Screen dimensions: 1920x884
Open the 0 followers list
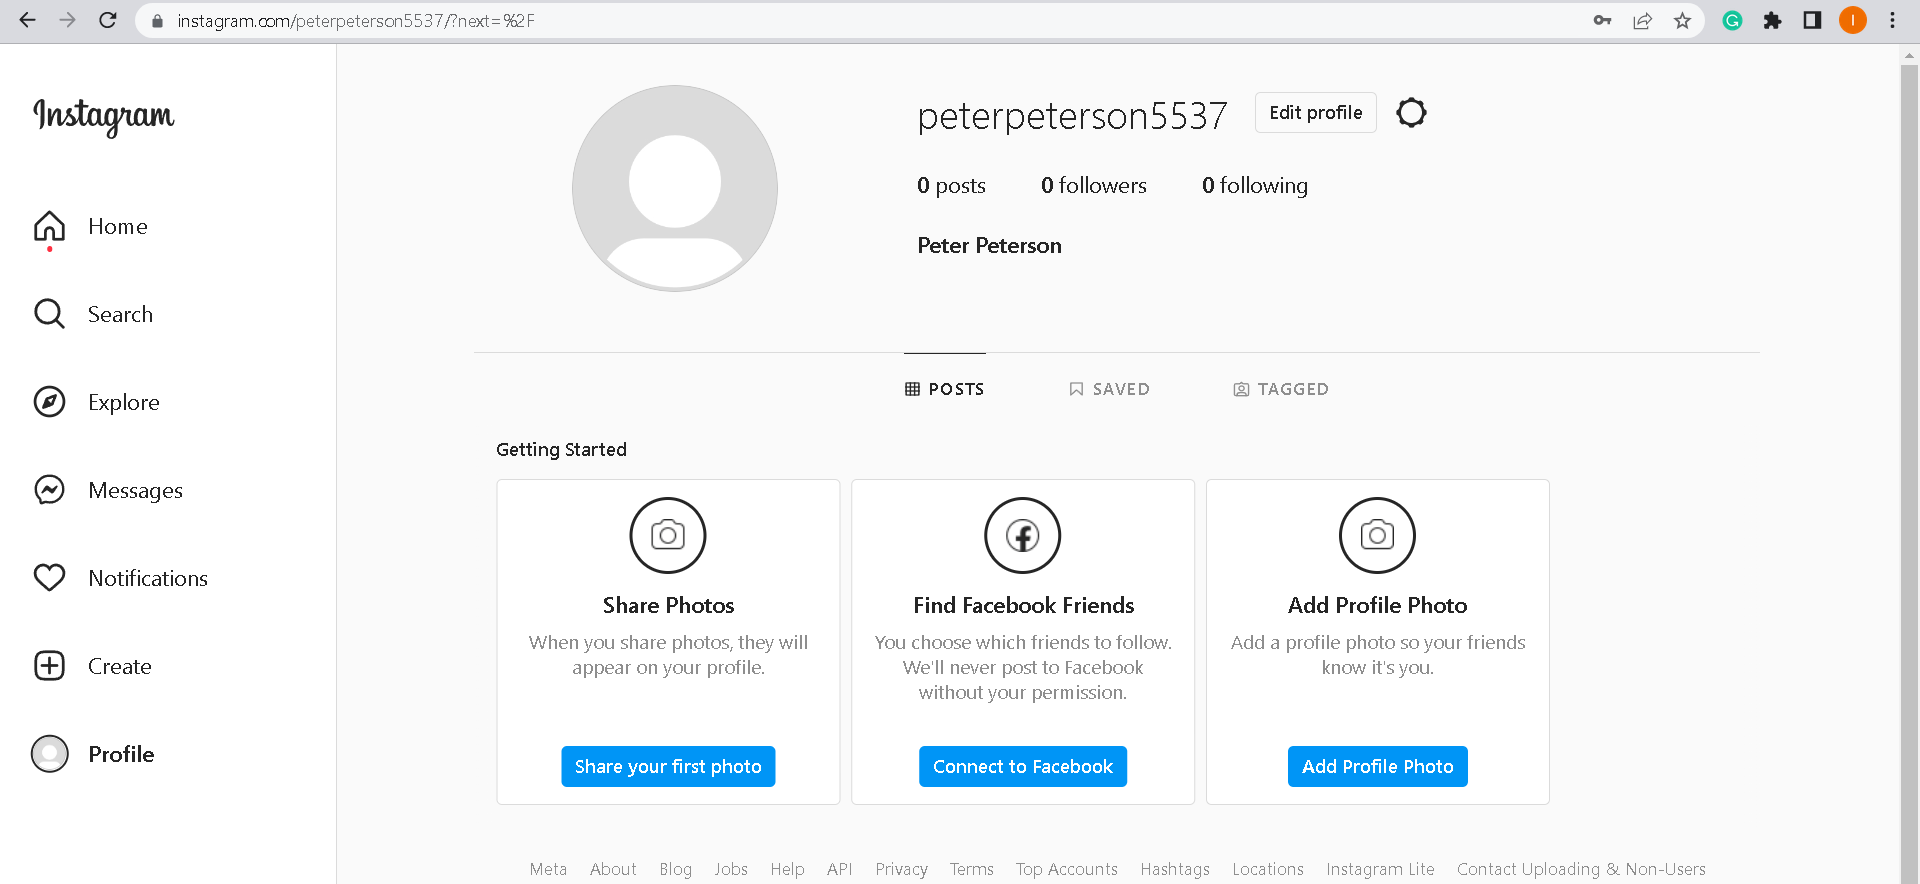point(1094,186)
